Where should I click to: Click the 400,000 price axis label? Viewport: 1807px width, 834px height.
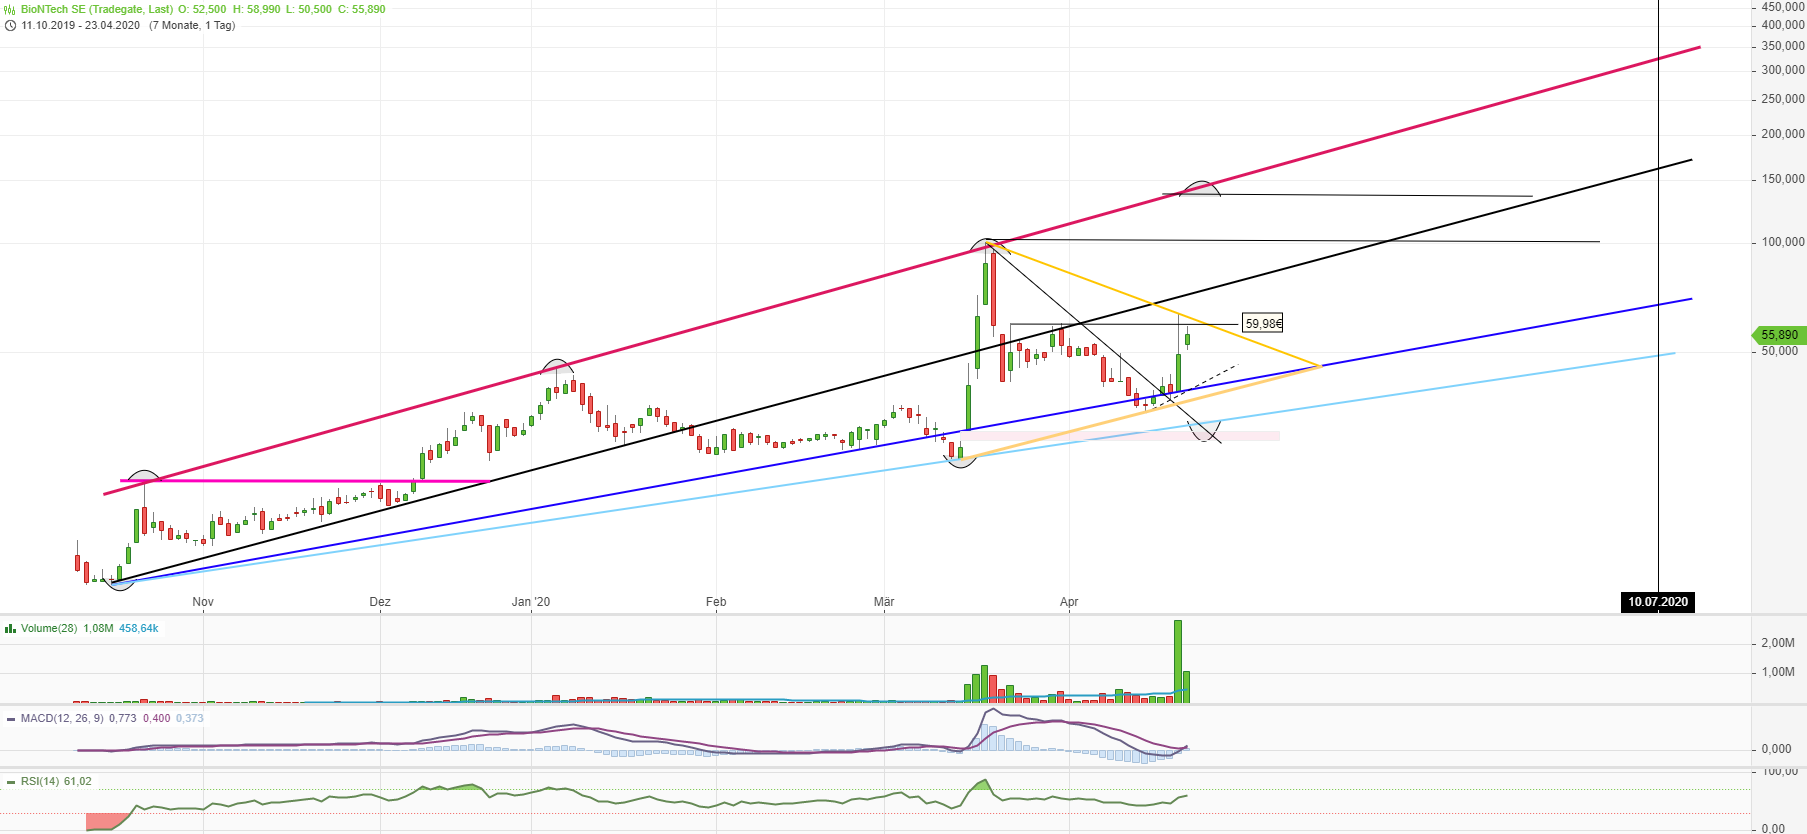[x=1783, y=25]
